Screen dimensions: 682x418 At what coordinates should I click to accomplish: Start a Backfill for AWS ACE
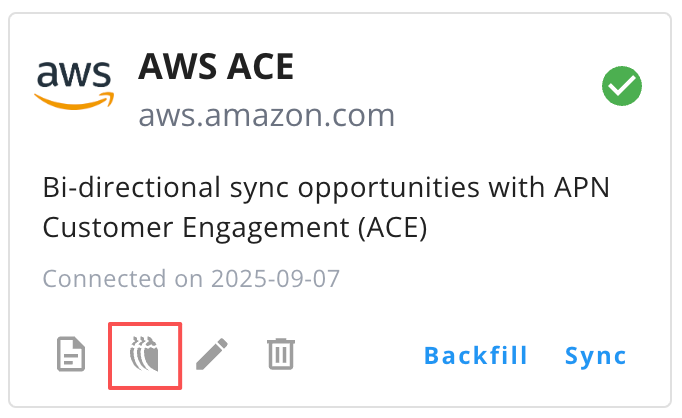click(x=475, y=355)
